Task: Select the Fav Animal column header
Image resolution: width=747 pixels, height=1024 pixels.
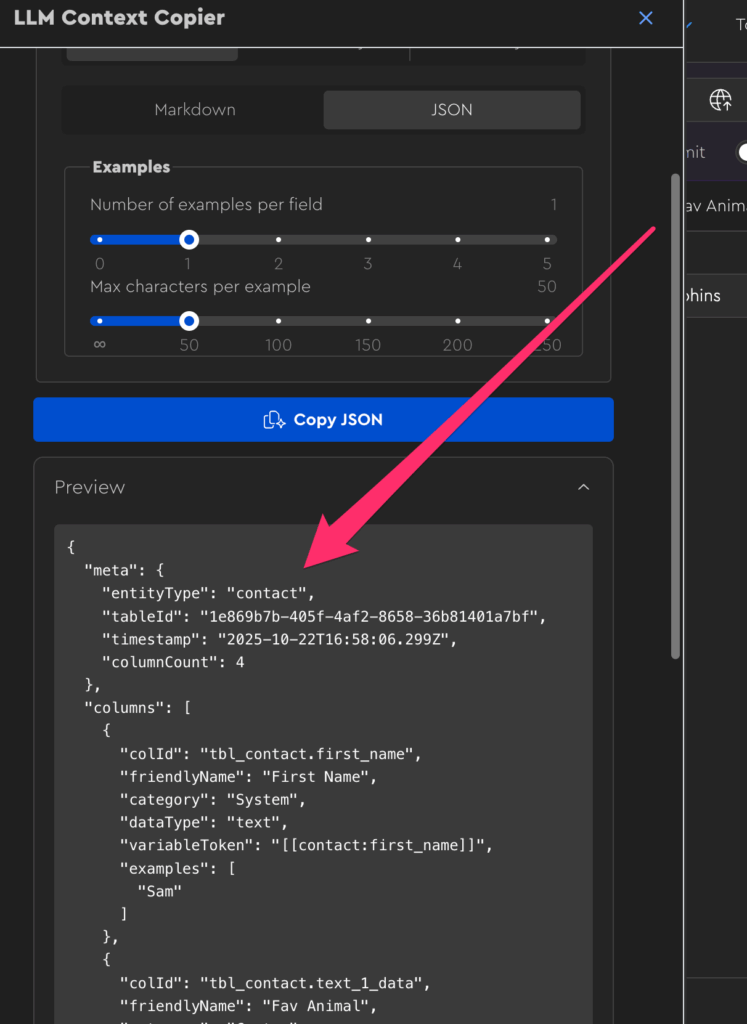Action: click(714, 206)
